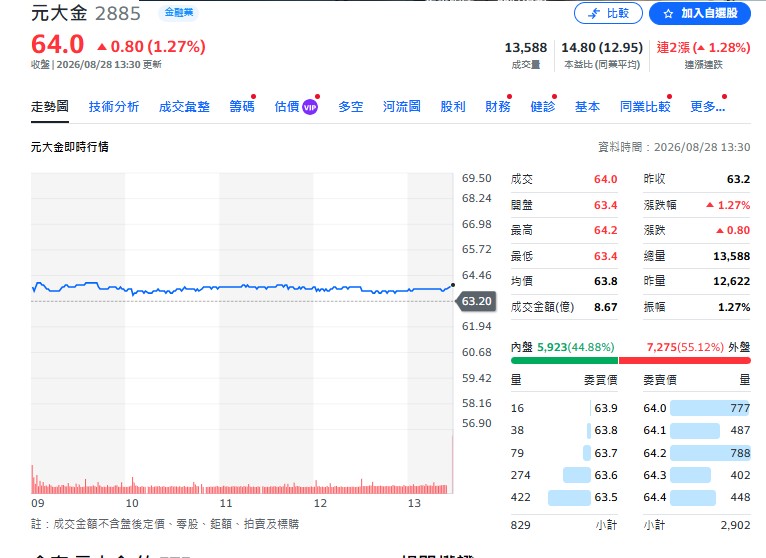The width and height of the screenshot is (766, 558).
Task: Open the 估價 tab
Action: tap(287, 107)
